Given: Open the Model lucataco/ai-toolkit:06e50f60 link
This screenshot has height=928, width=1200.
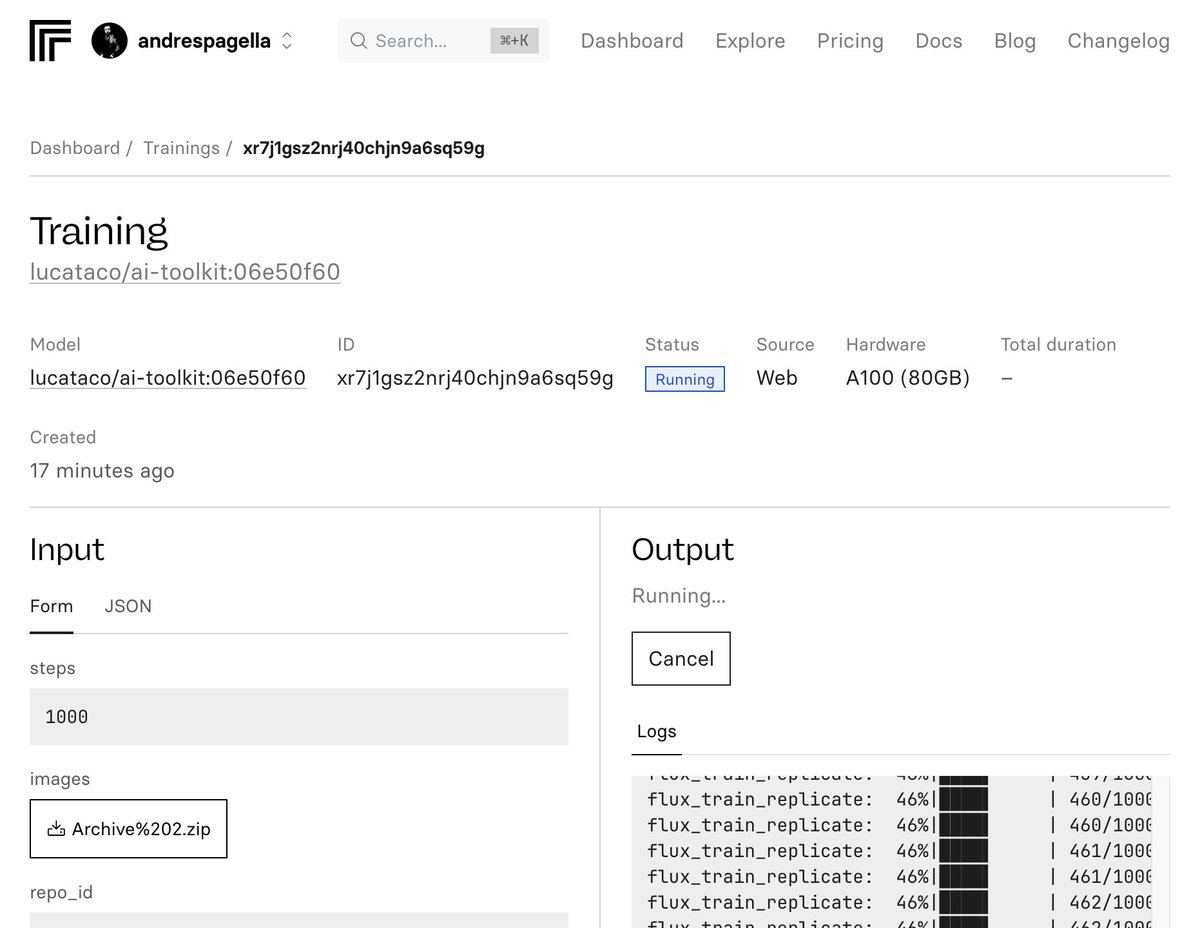Looking at the screenshot, I should (x=168, y=378).
